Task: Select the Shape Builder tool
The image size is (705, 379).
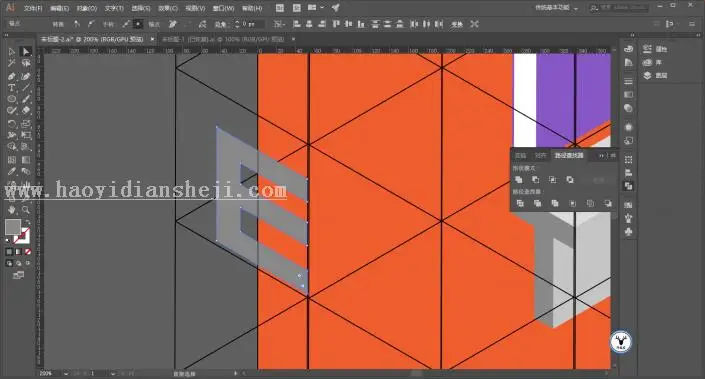Action: (12, 147)
